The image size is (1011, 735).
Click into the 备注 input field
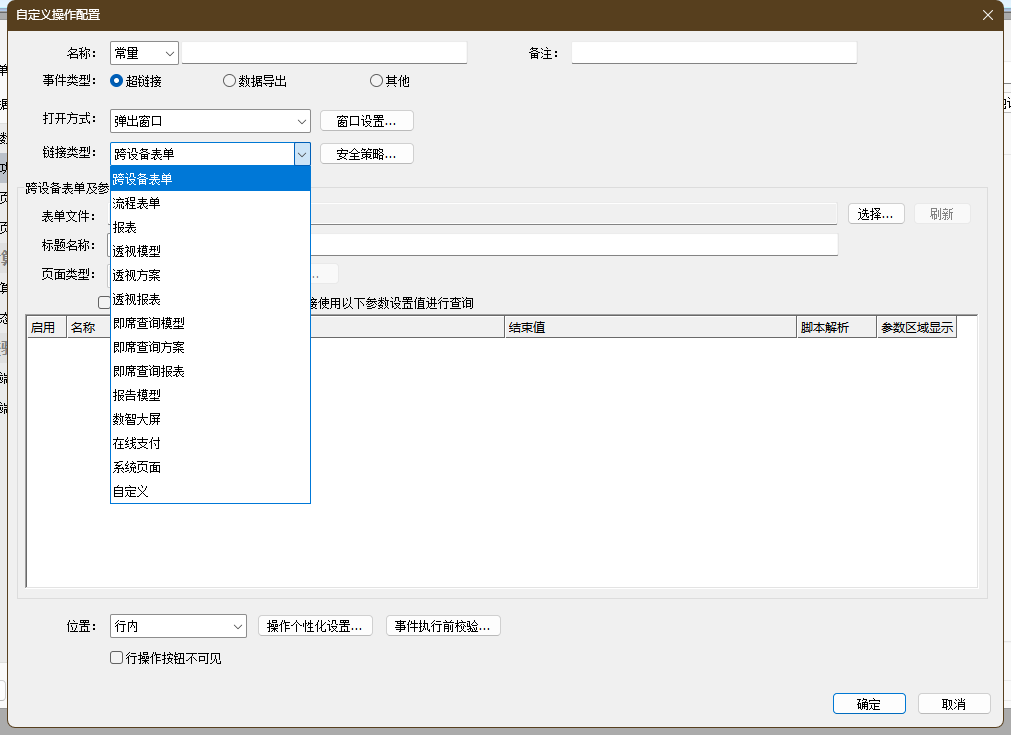pos(713,53)
